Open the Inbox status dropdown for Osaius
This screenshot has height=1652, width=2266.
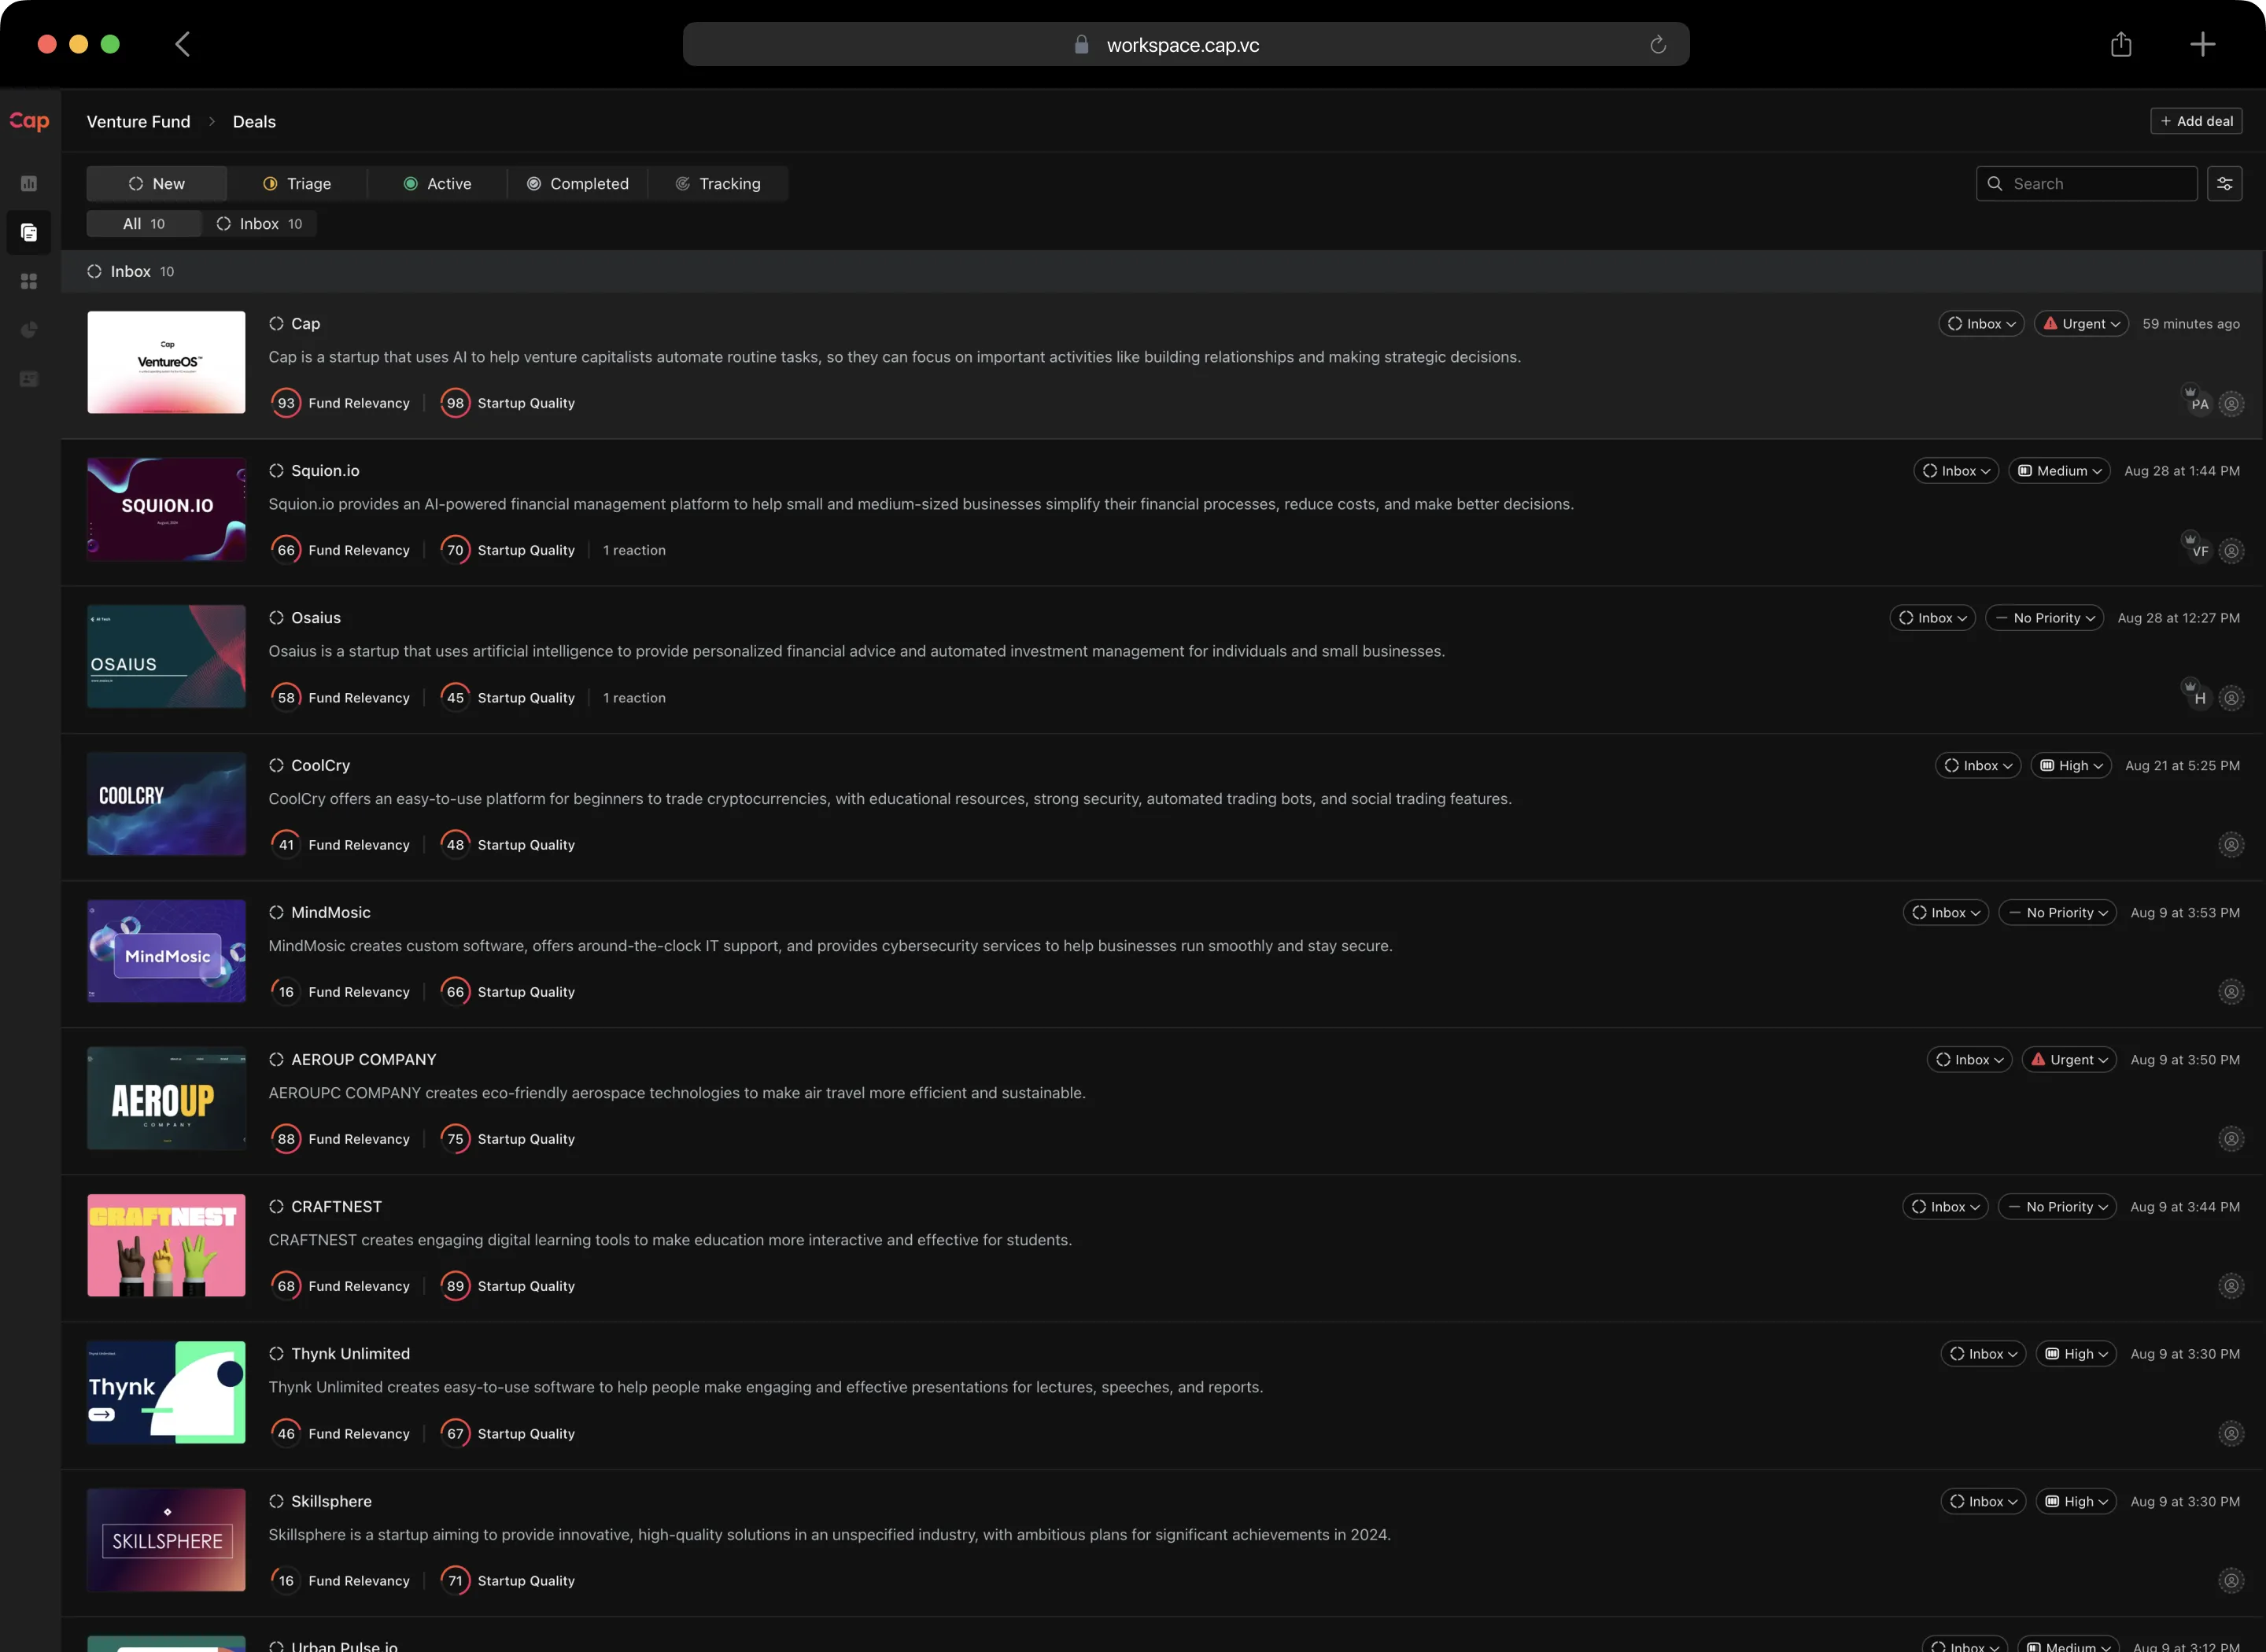(x=1932, y=618)
